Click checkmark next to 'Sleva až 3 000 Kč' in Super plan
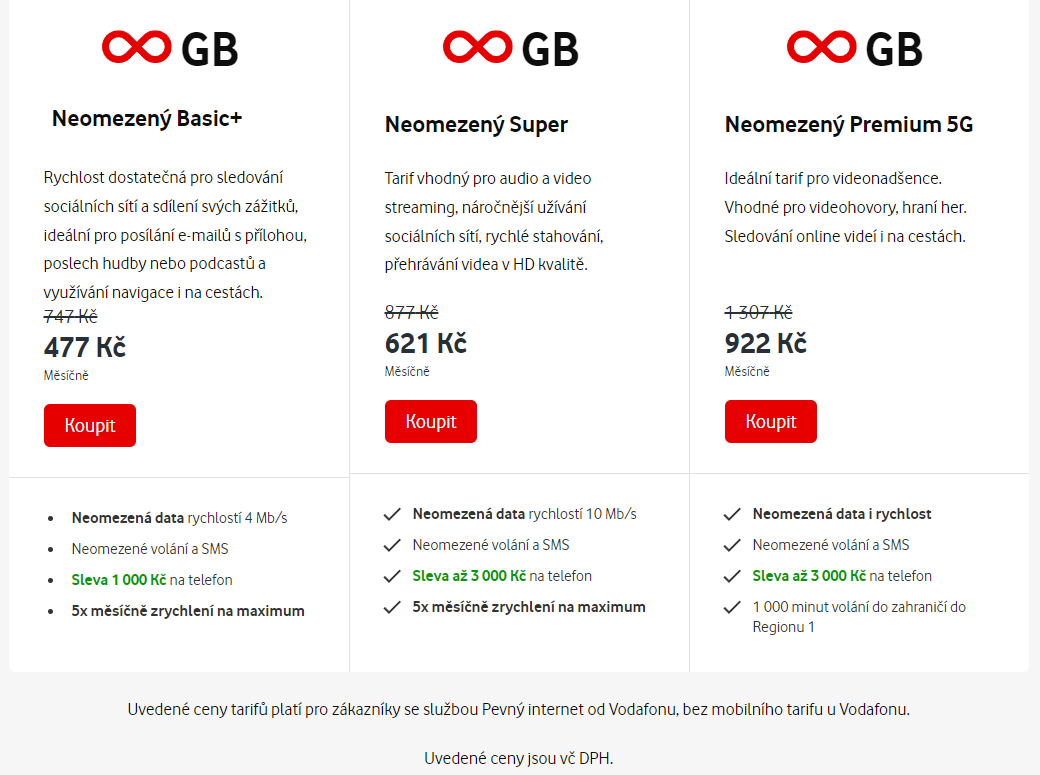1040x775 pixels. [392, 576]
